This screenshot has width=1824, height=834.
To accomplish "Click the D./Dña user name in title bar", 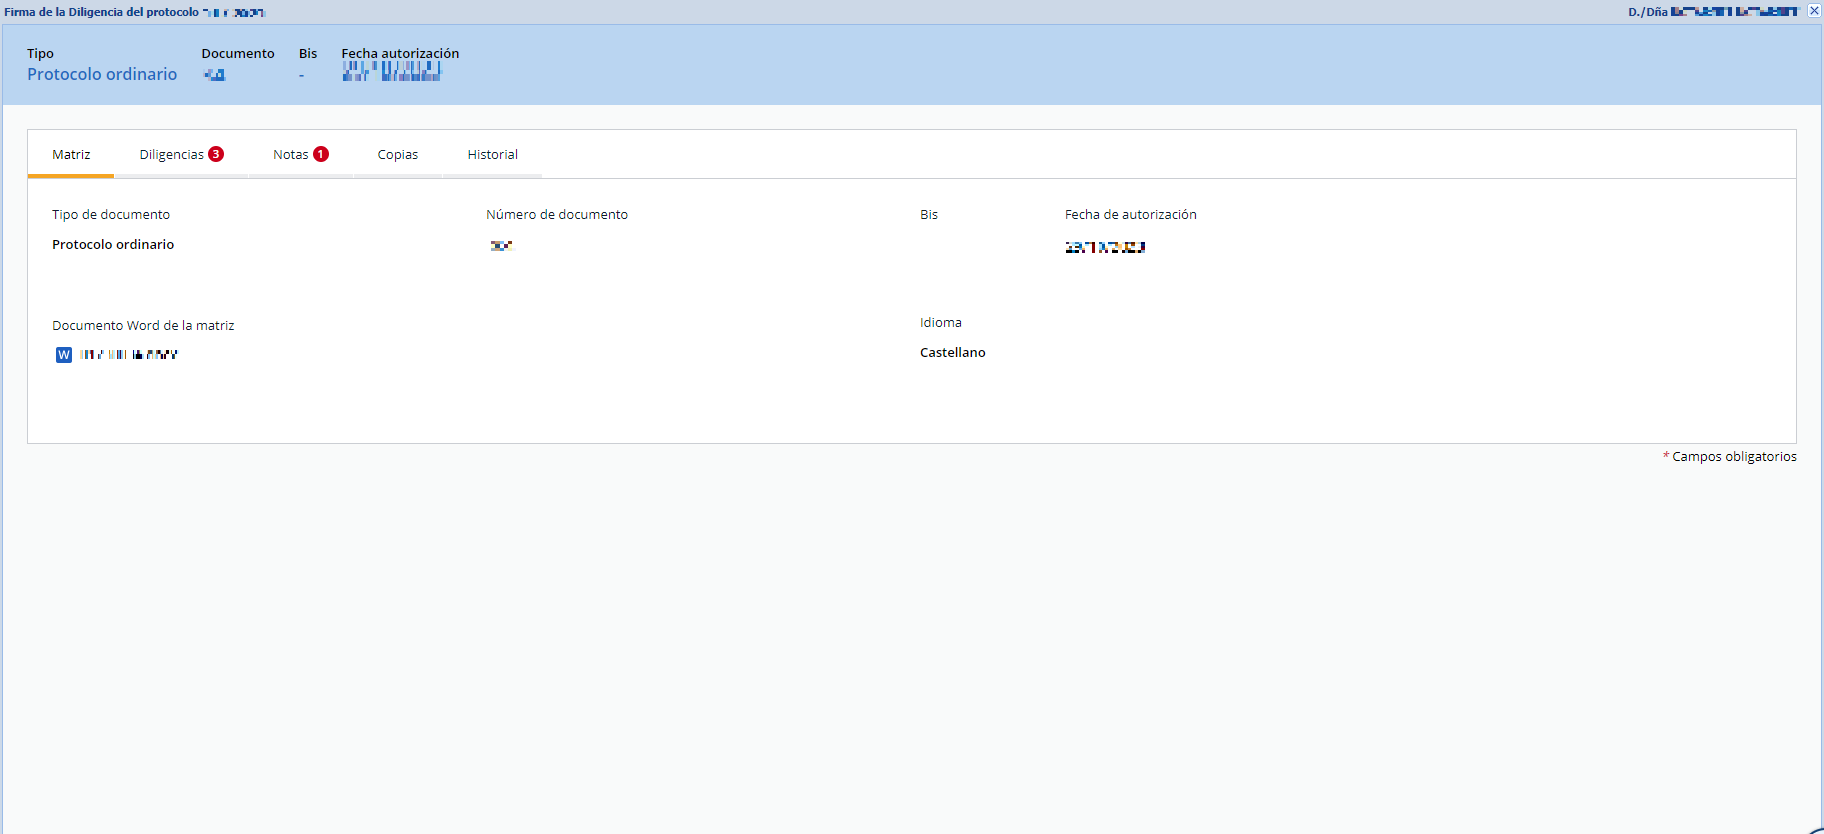I will [x=1733, y=12].
